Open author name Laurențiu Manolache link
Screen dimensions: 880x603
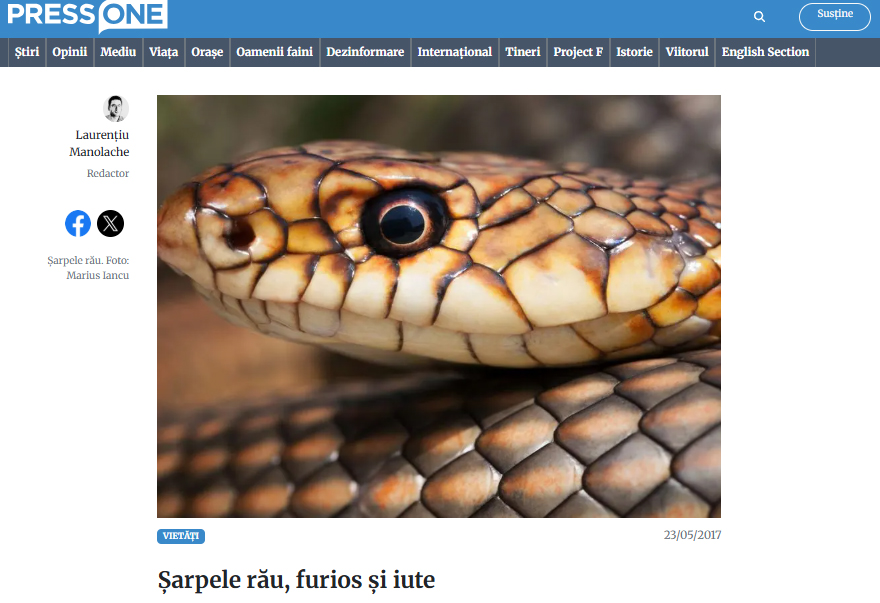(99, 143)
